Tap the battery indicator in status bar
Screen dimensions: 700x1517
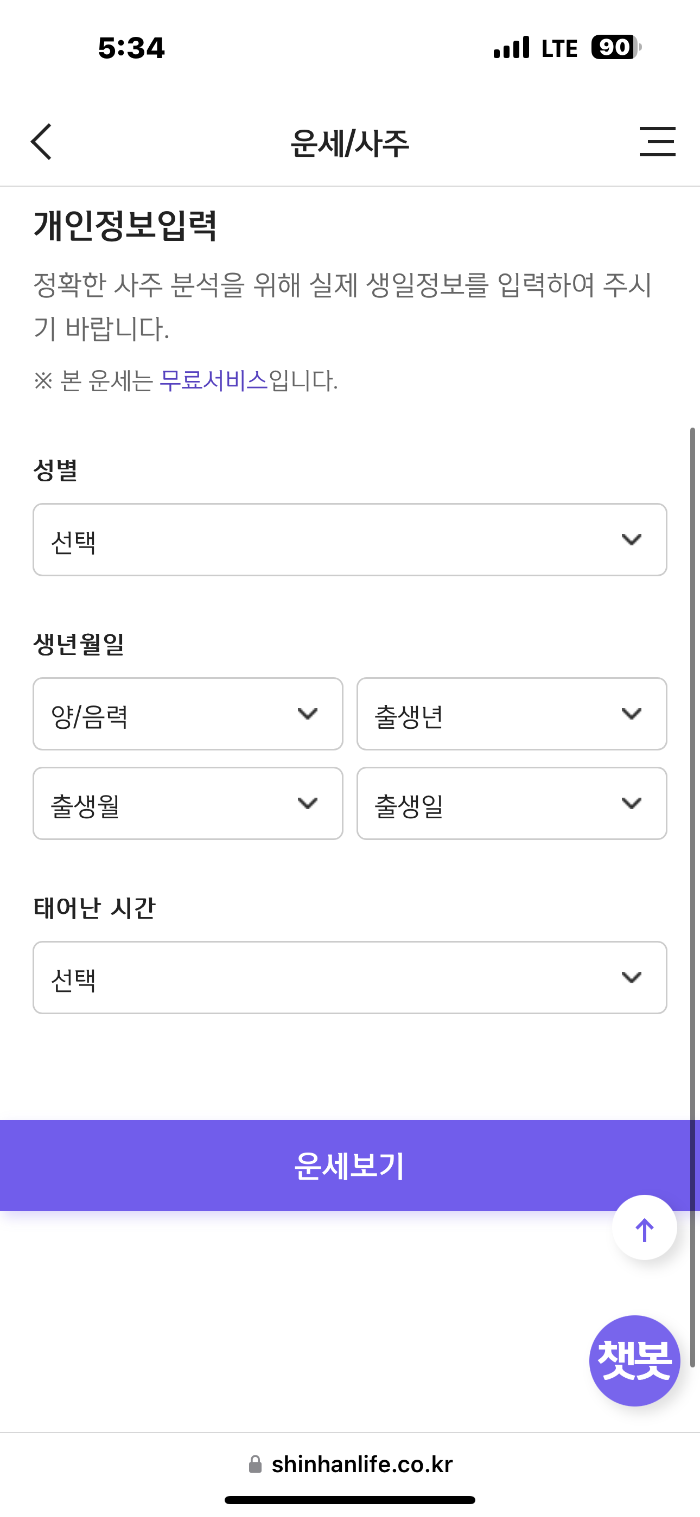(x=615, y=47)
